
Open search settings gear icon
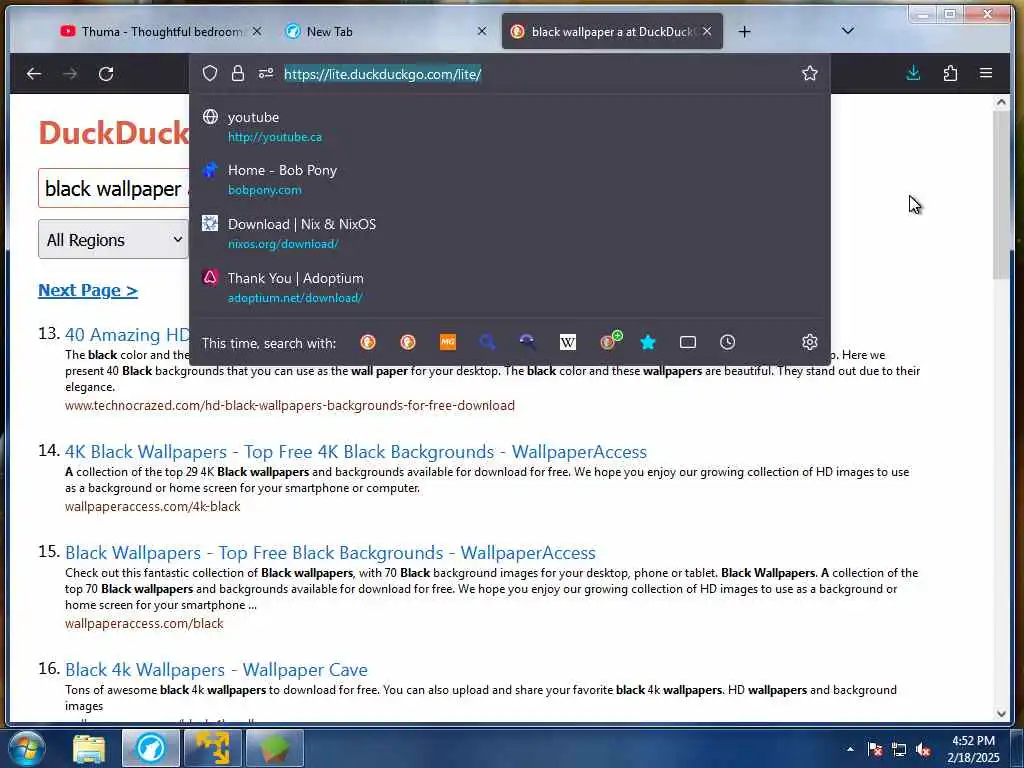coord(810,342)
